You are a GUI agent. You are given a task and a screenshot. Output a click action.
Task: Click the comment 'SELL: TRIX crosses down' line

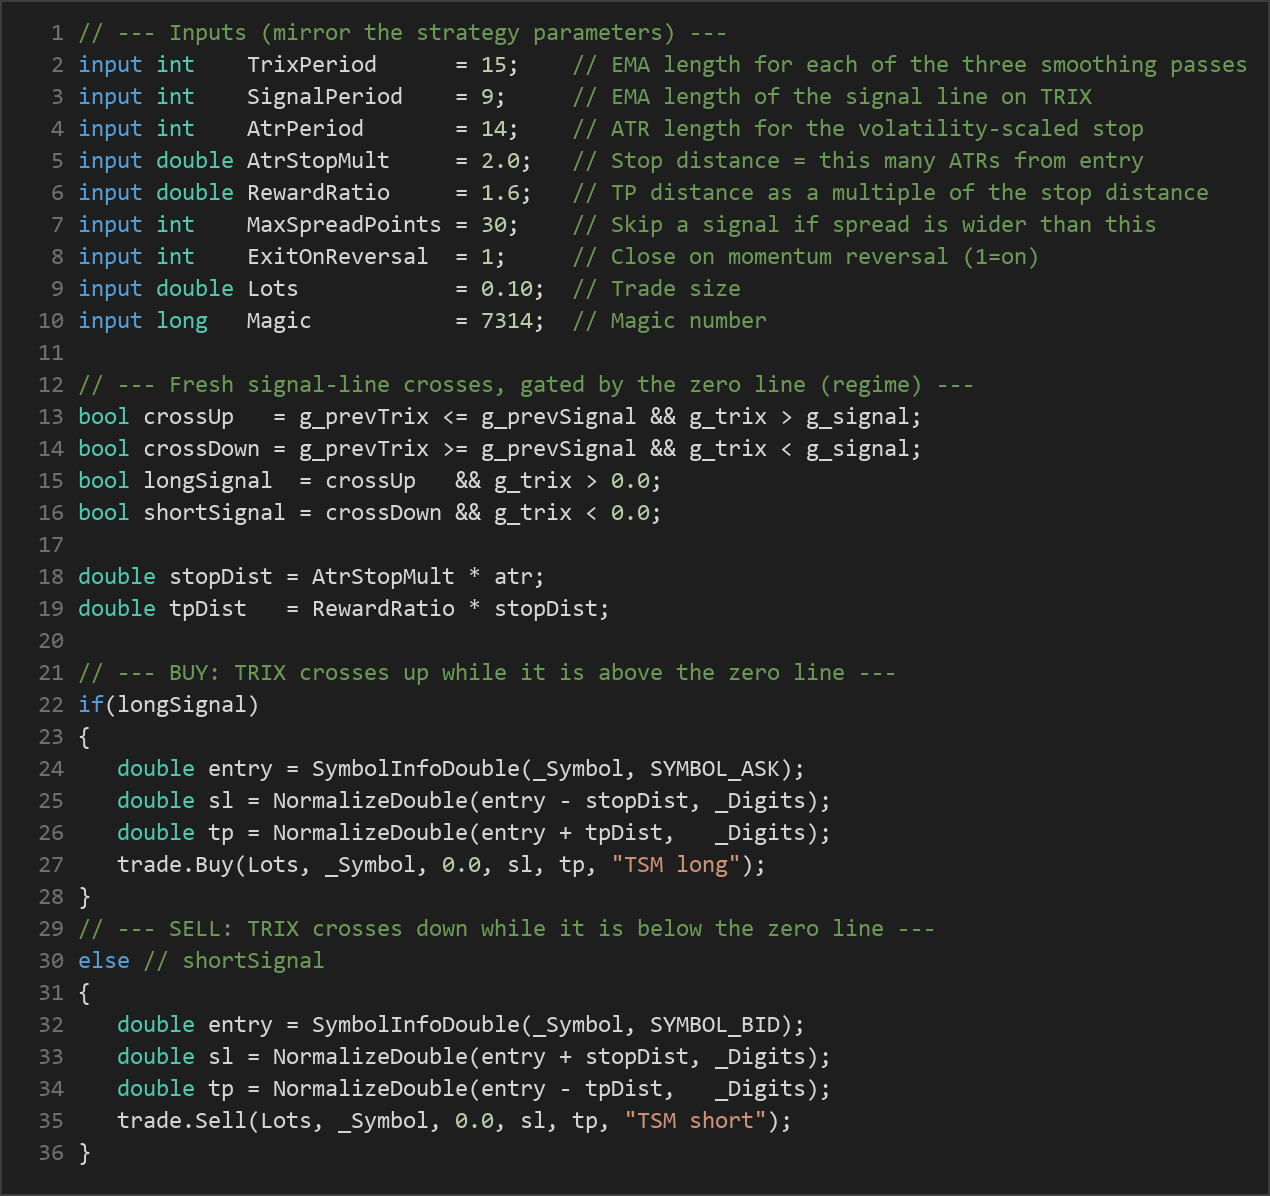tap(506, 929)
